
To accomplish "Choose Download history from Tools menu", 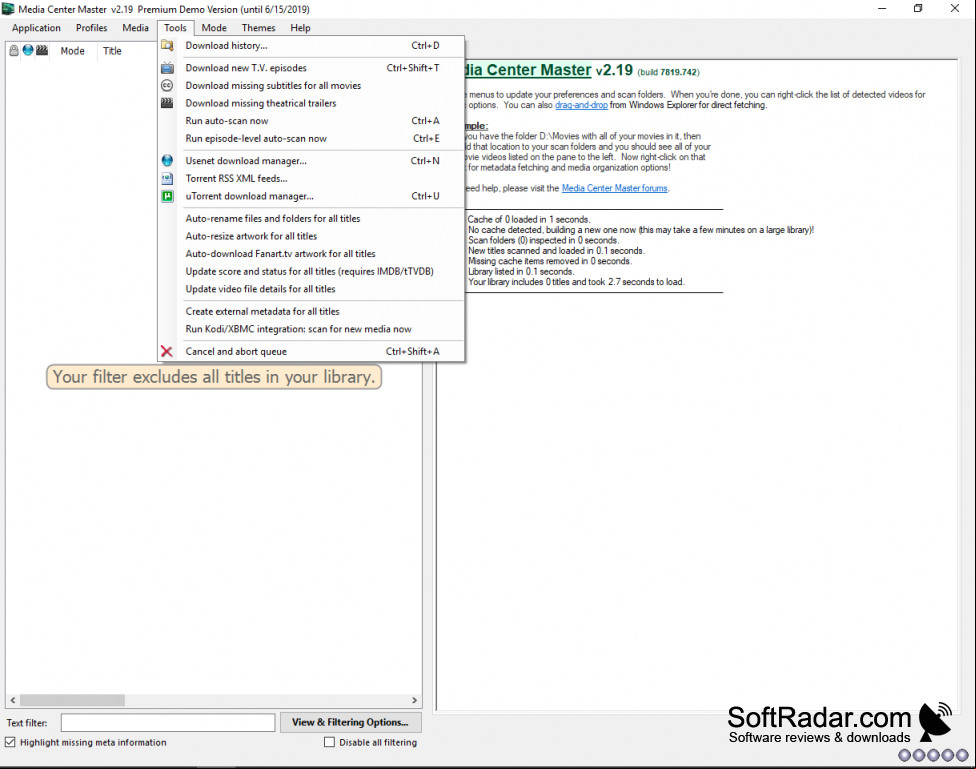I will [311, 45].
